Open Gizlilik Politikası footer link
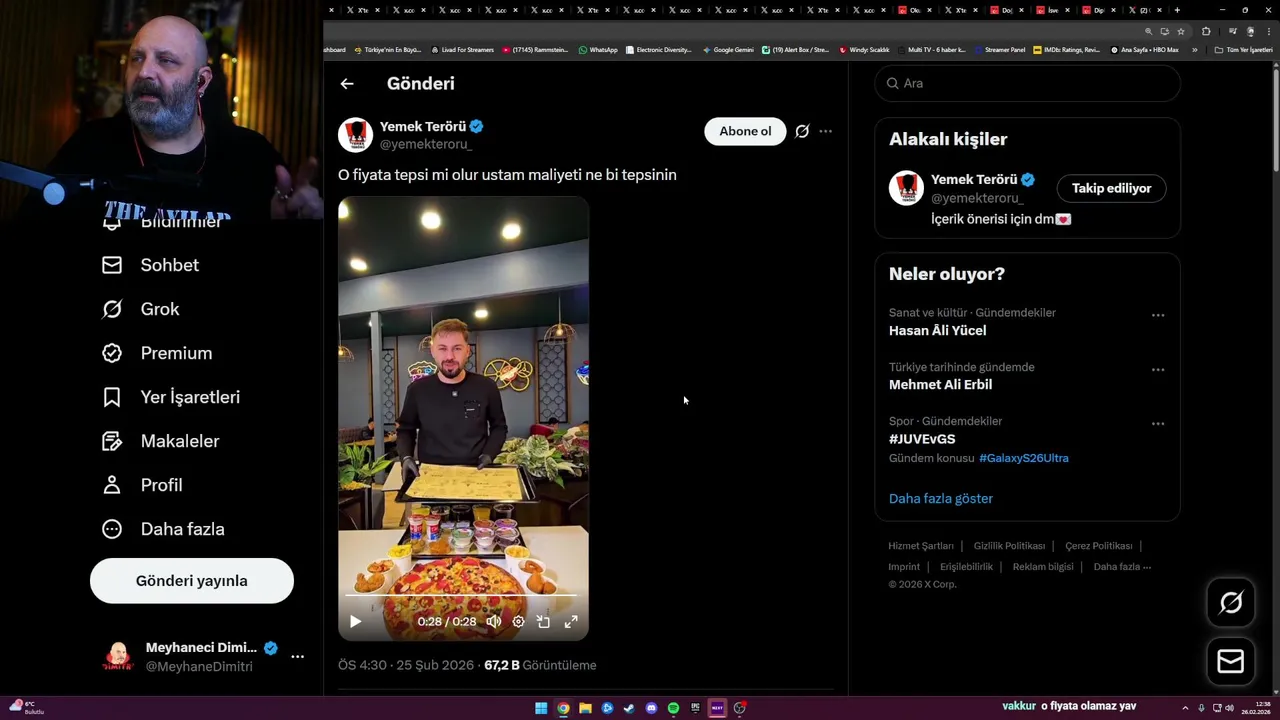This screenshot has height=720, width=1280. pyautogui.click(x=1009, y=546)
